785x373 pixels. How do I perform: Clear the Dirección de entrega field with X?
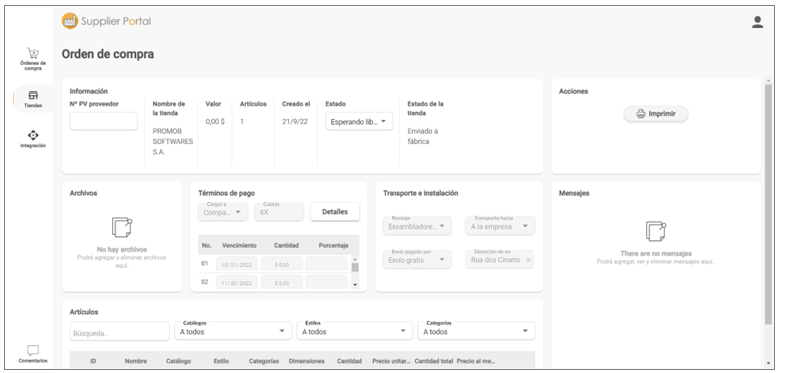[528, 260]
